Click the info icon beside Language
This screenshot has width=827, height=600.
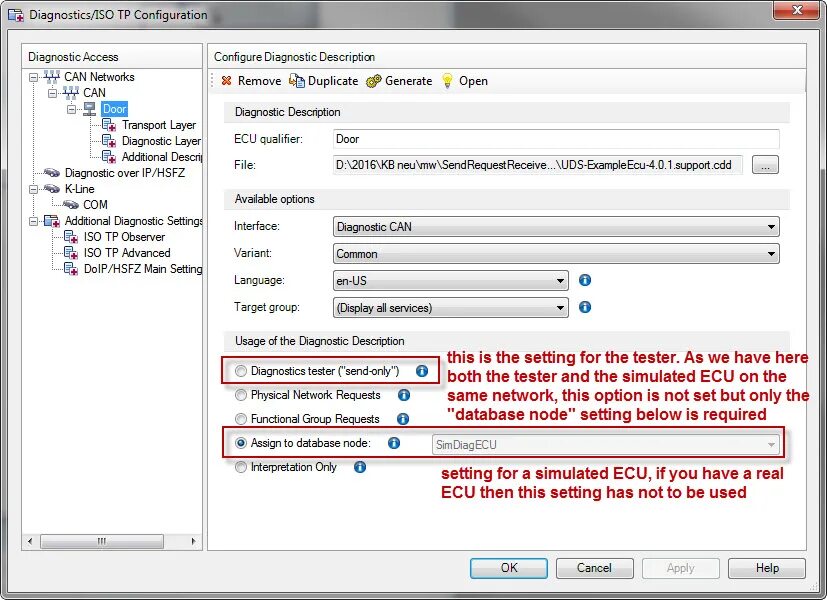pos(585,280)
